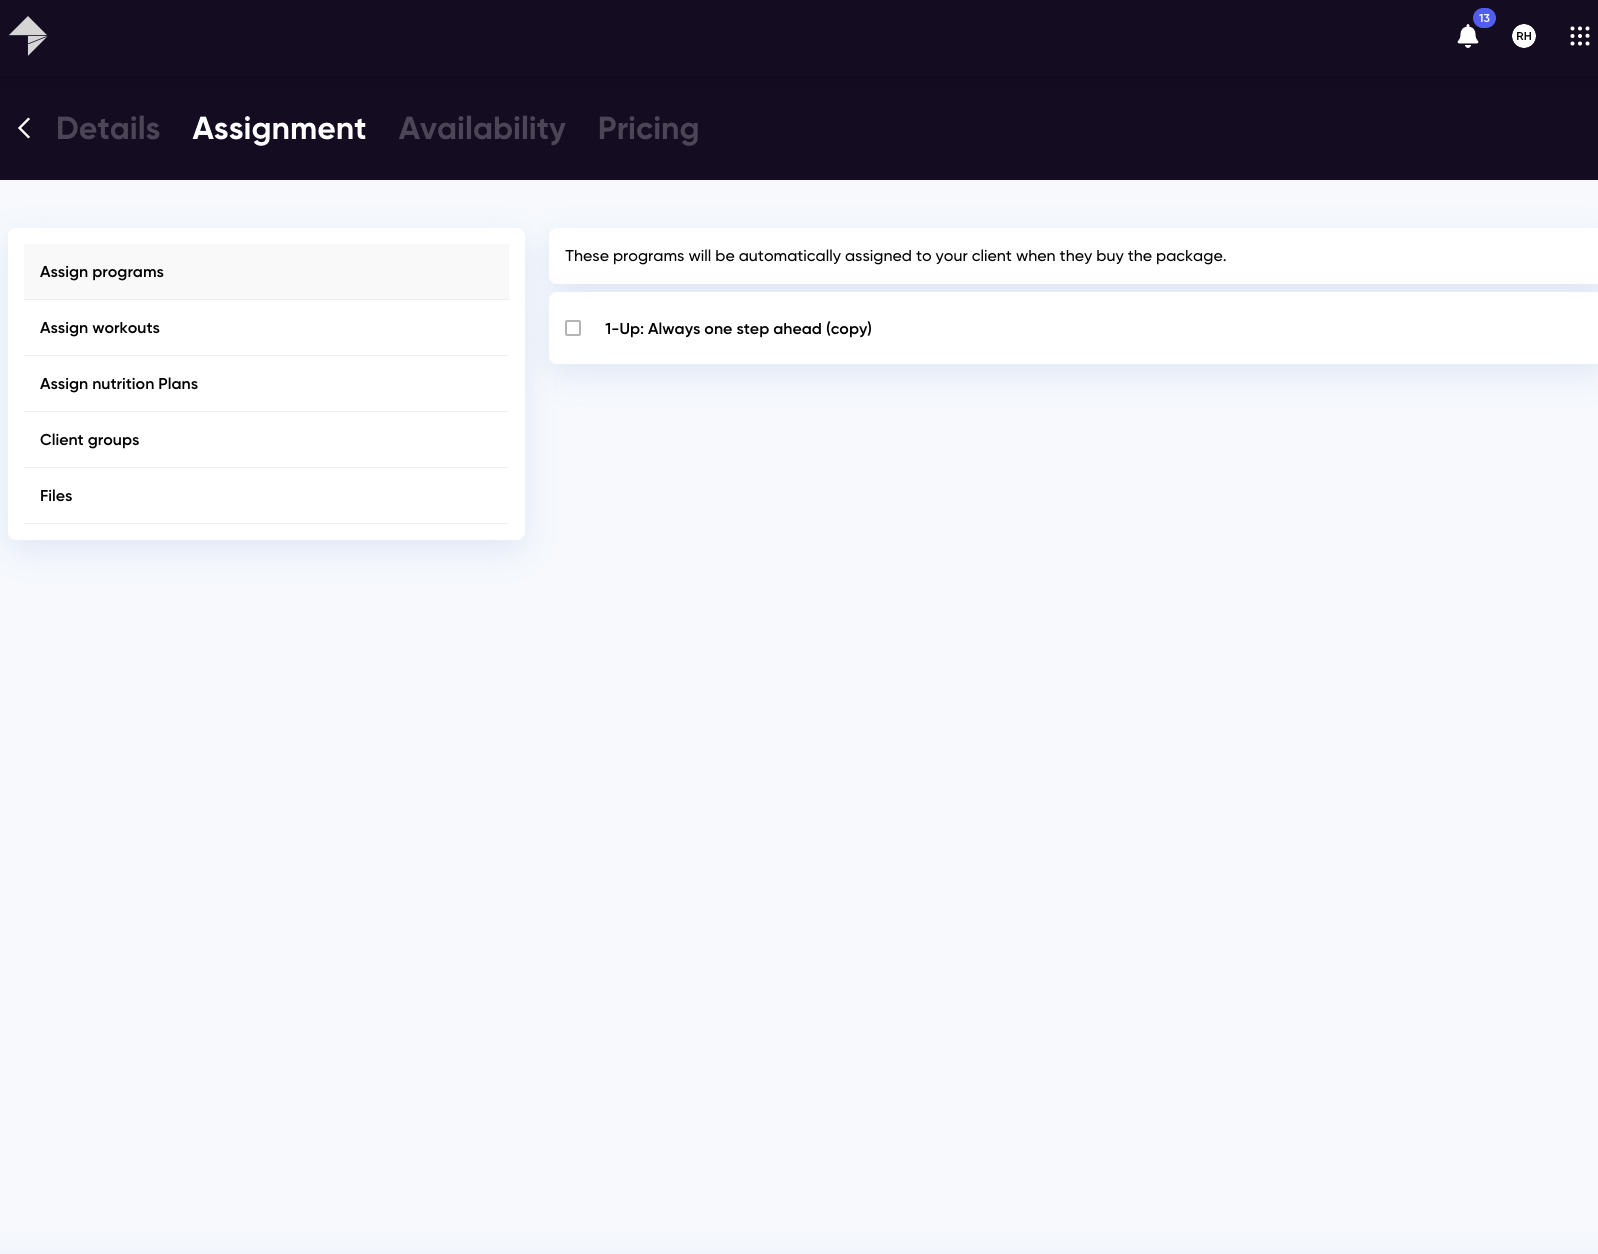Click the 'These programs will be automatically assigned' notice
Screen dimensions: 1598x1254
pyautogui.click(x=895, y=256)
